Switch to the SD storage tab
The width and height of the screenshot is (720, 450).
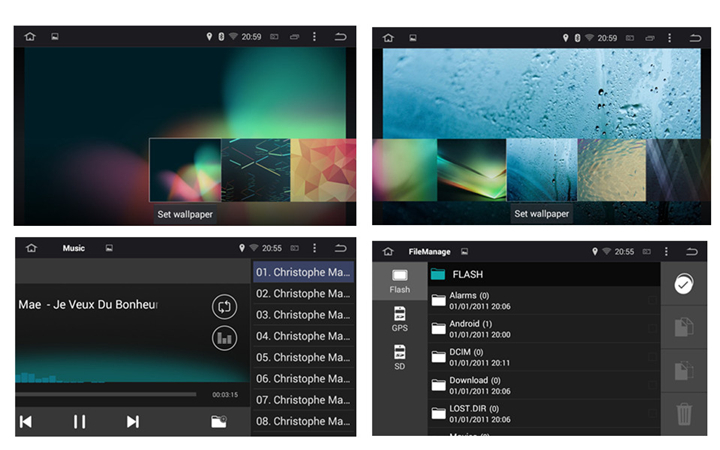[x=399, y=357]
